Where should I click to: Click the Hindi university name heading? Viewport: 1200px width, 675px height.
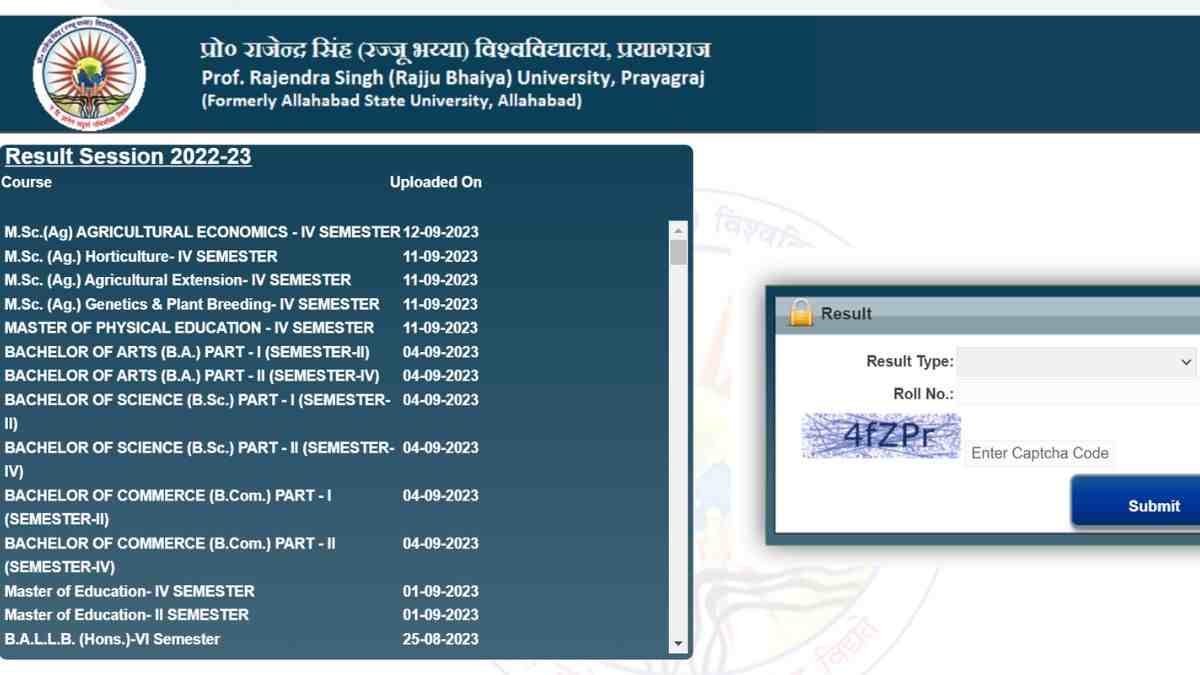(456, 50)
